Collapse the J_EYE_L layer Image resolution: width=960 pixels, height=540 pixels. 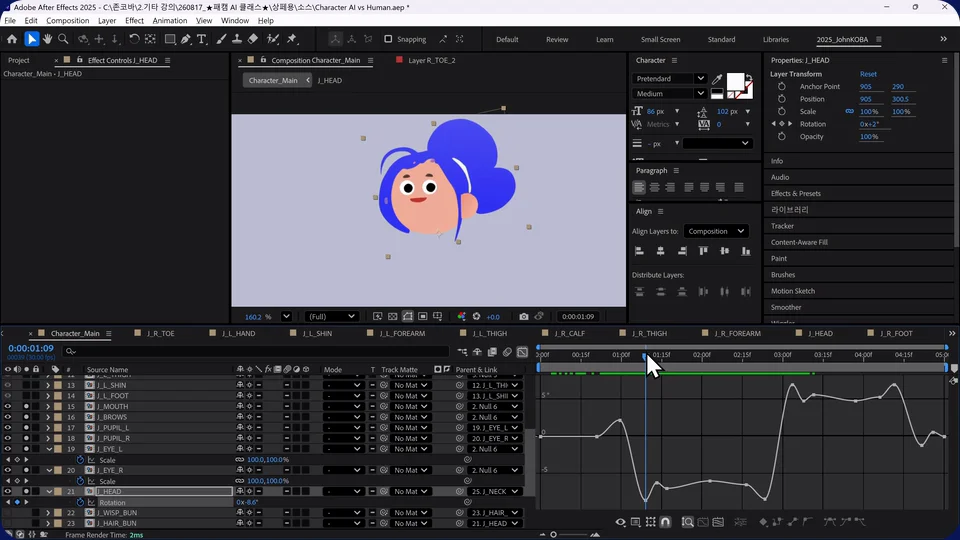(x=49, y=449)
